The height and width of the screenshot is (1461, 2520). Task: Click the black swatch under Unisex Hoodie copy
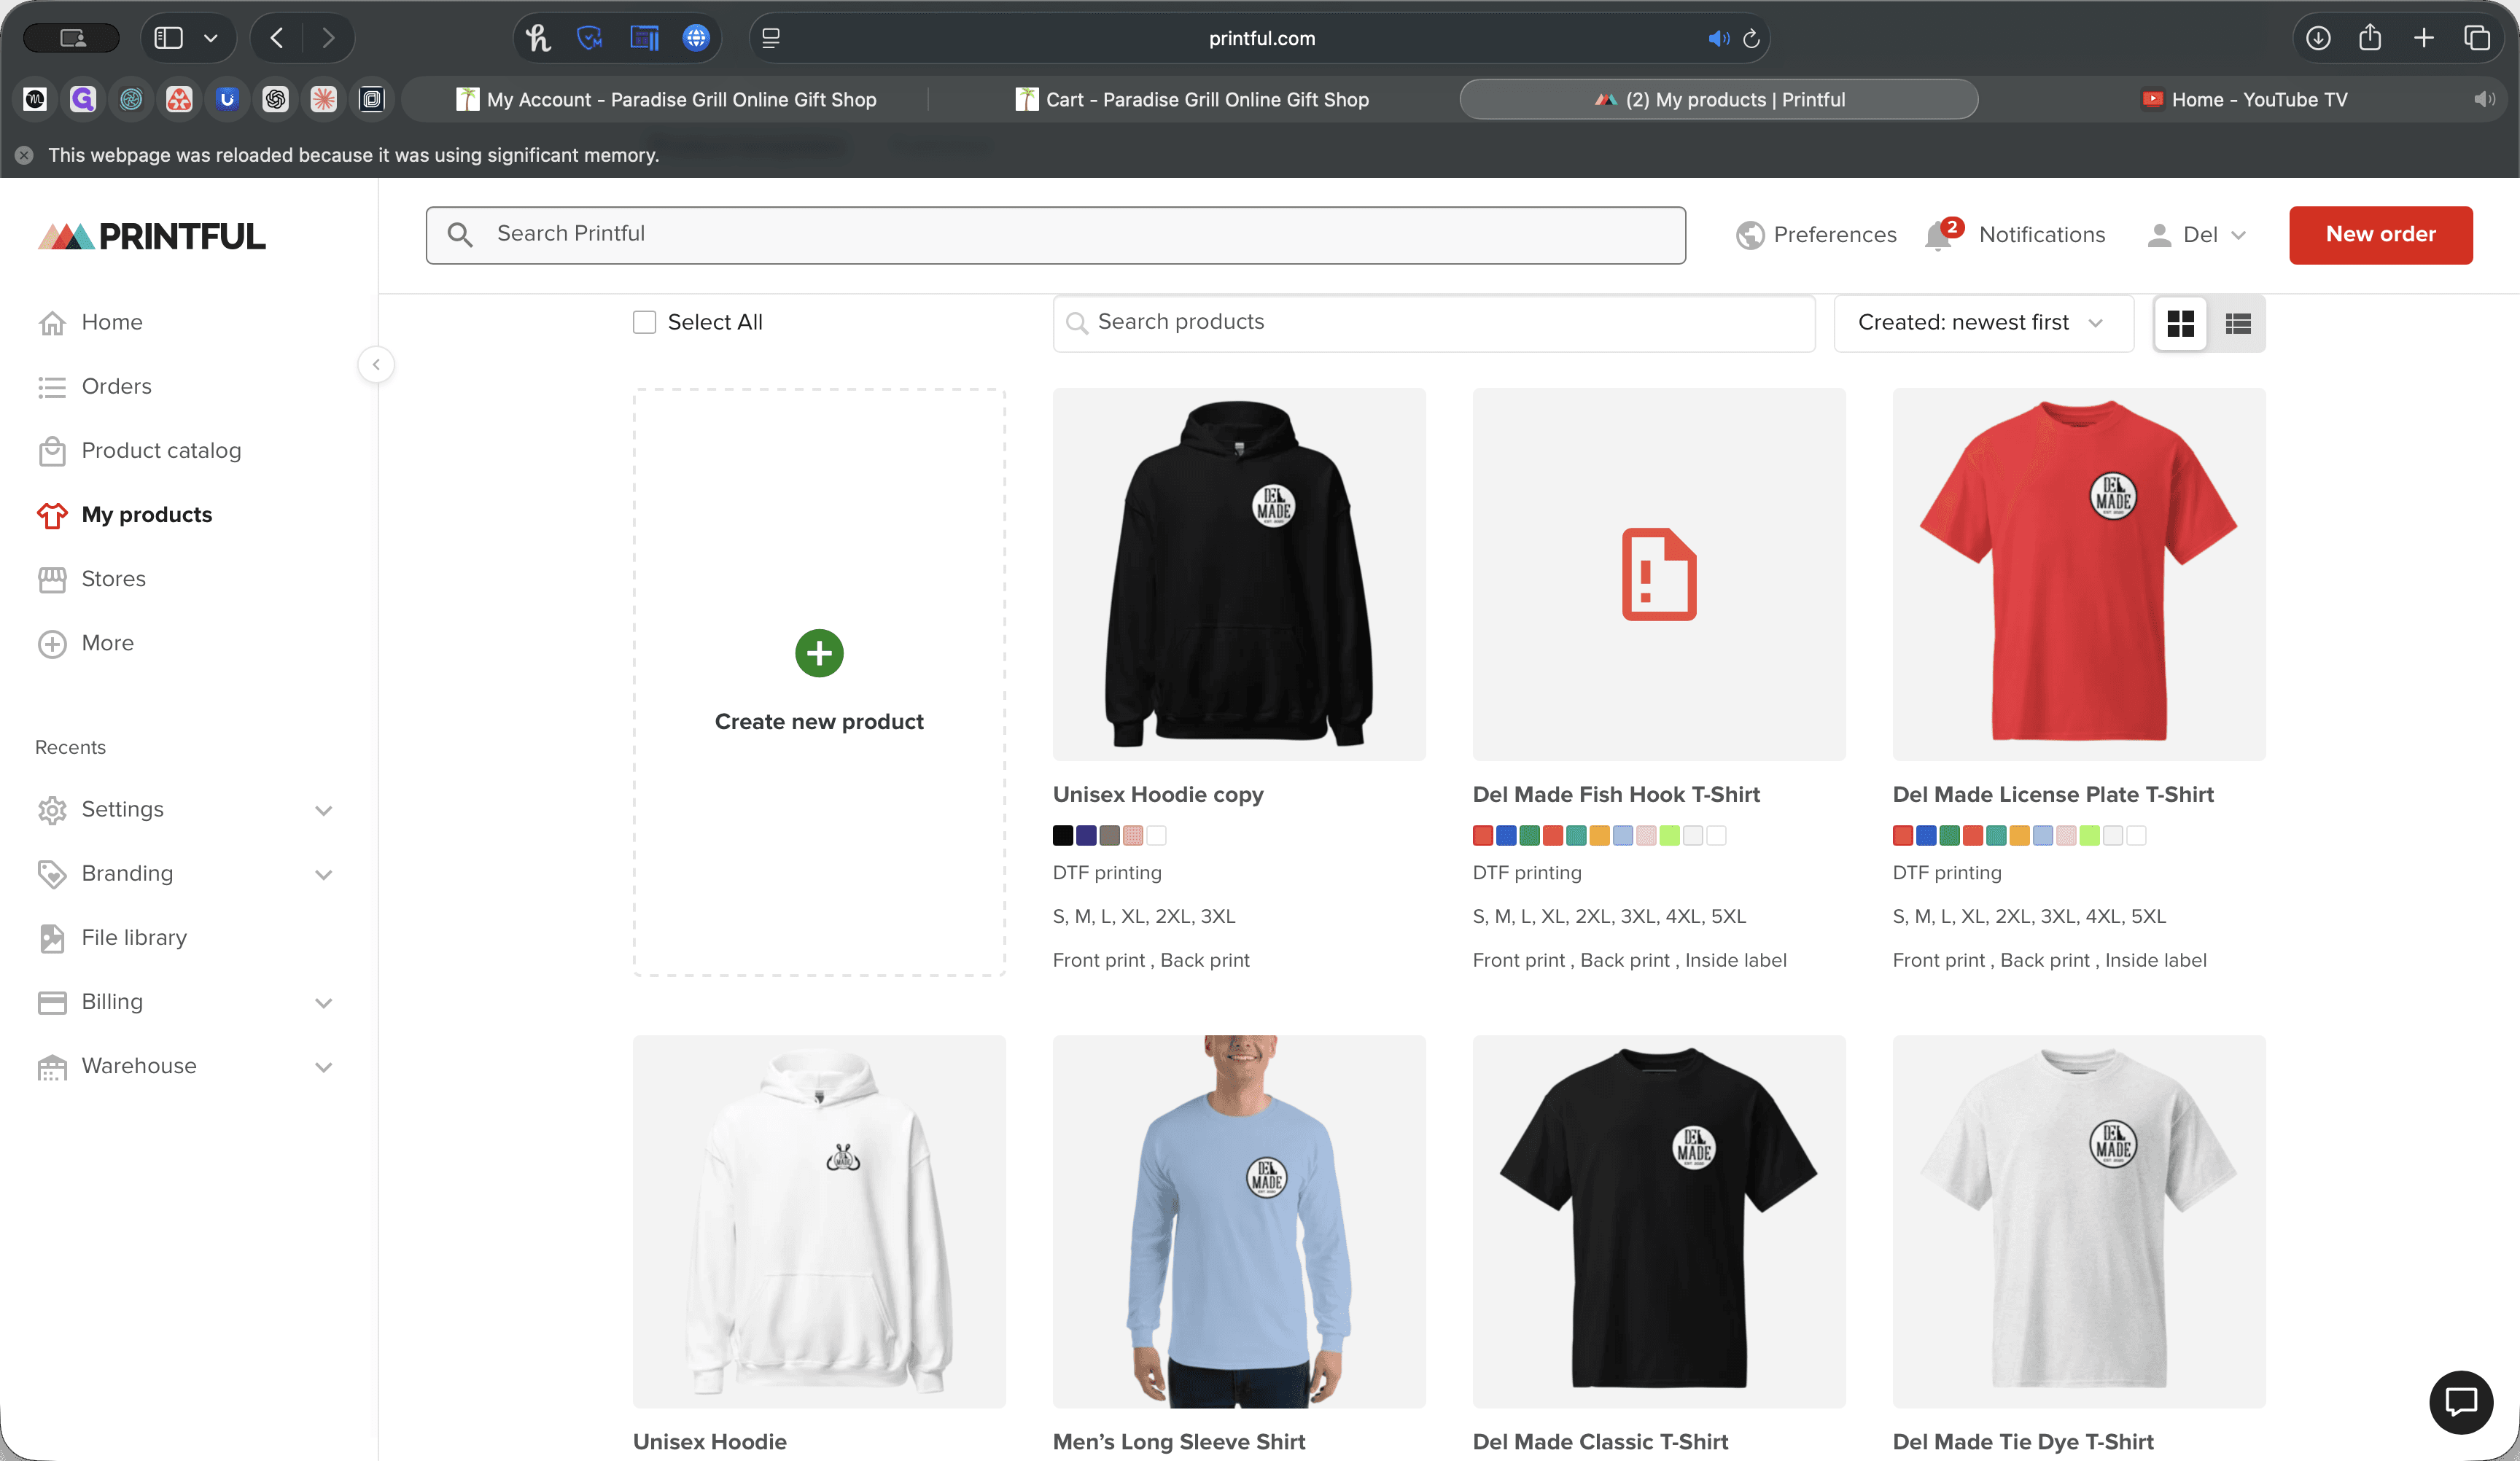pyautogui.click(x=1063, y=835)
